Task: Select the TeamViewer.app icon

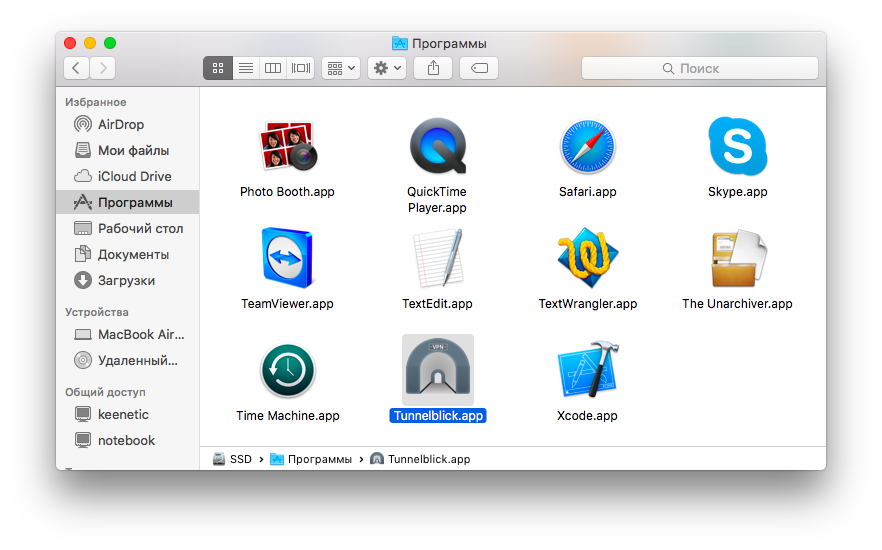Action: pos(287,258)
